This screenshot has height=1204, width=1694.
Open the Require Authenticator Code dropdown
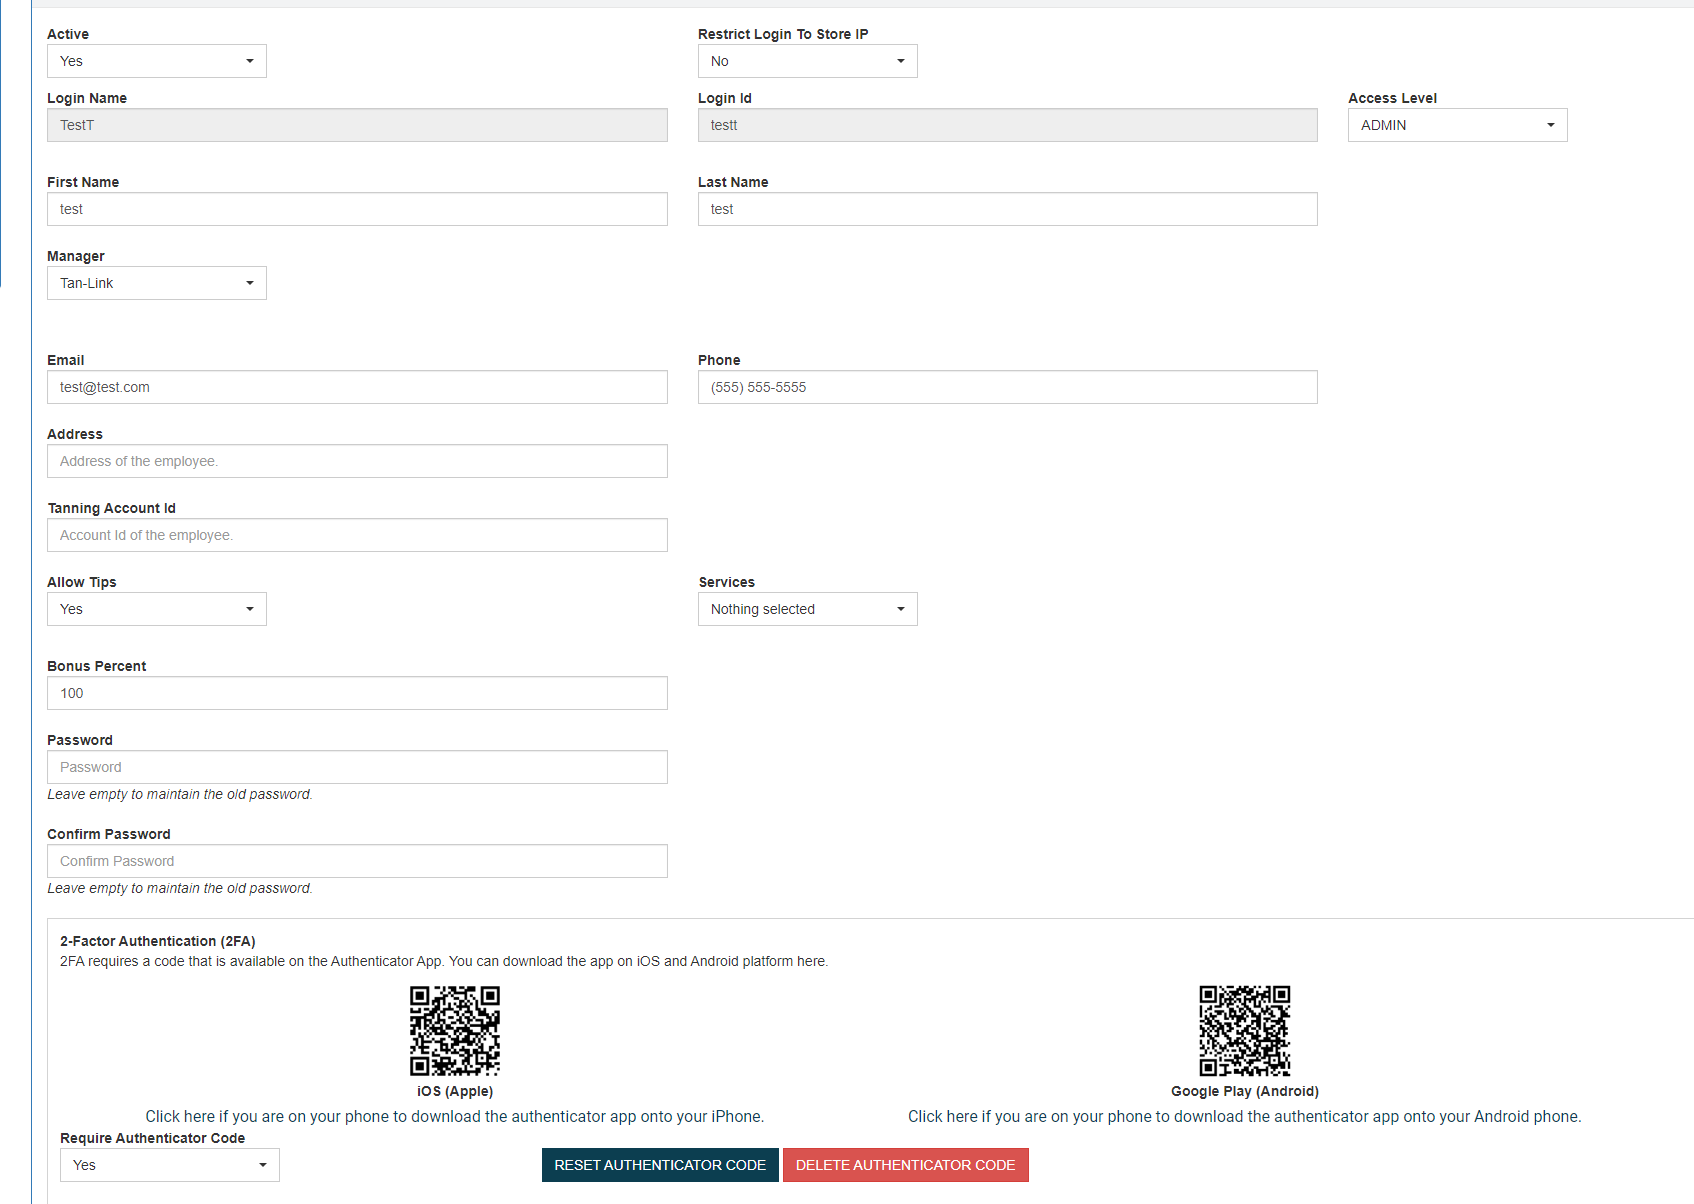tap(170, 1165)
